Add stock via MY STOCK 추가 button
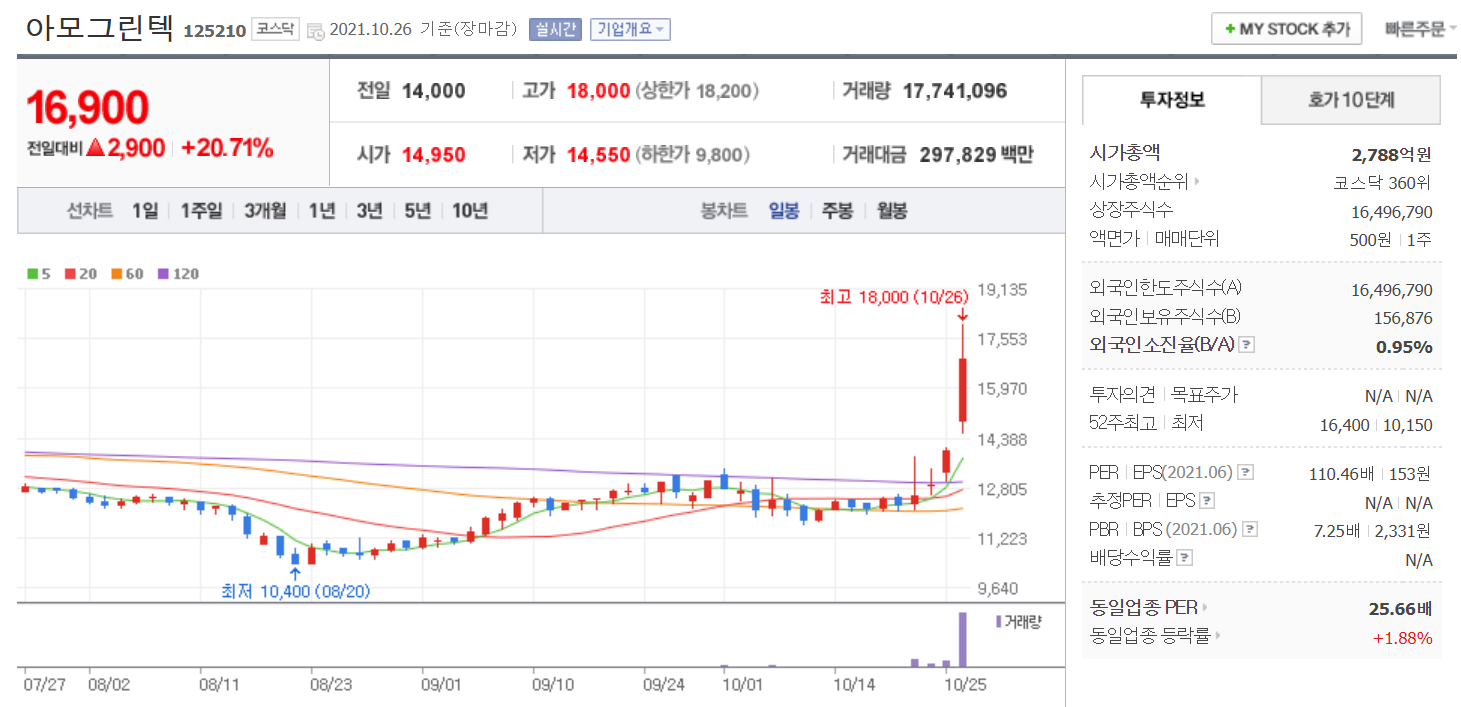Image resolution: width=1461 pixels, height=707 pixels. [x=1286, y=29]
